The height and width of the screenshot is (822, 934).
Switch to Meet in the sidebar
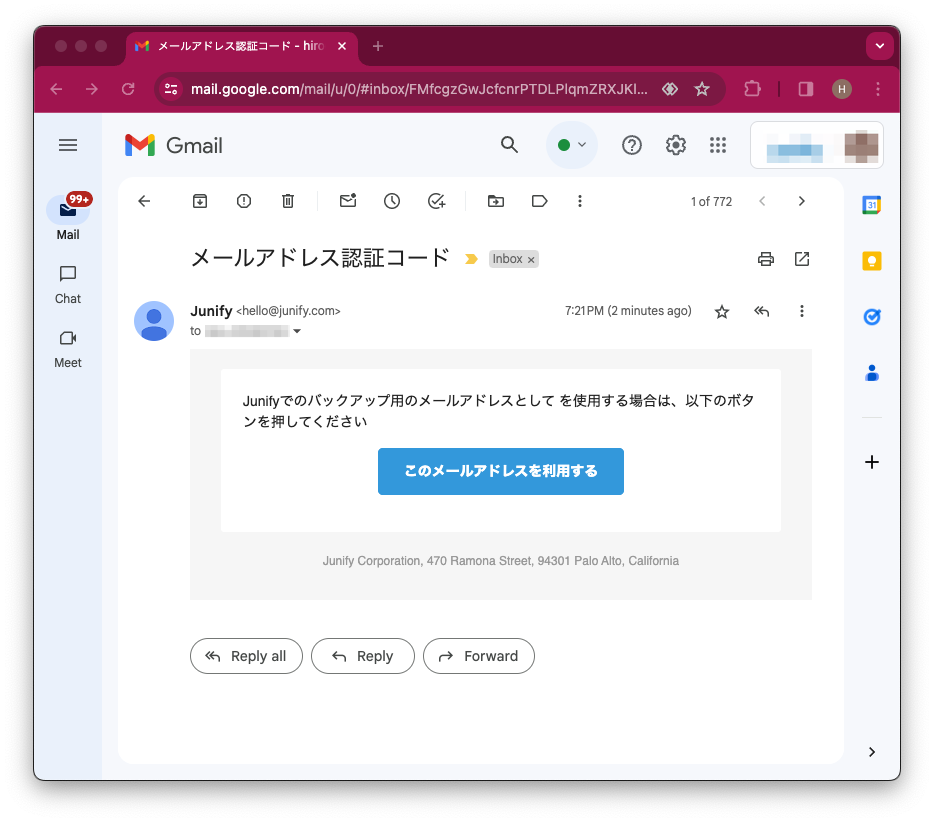[x=68, y=348]
